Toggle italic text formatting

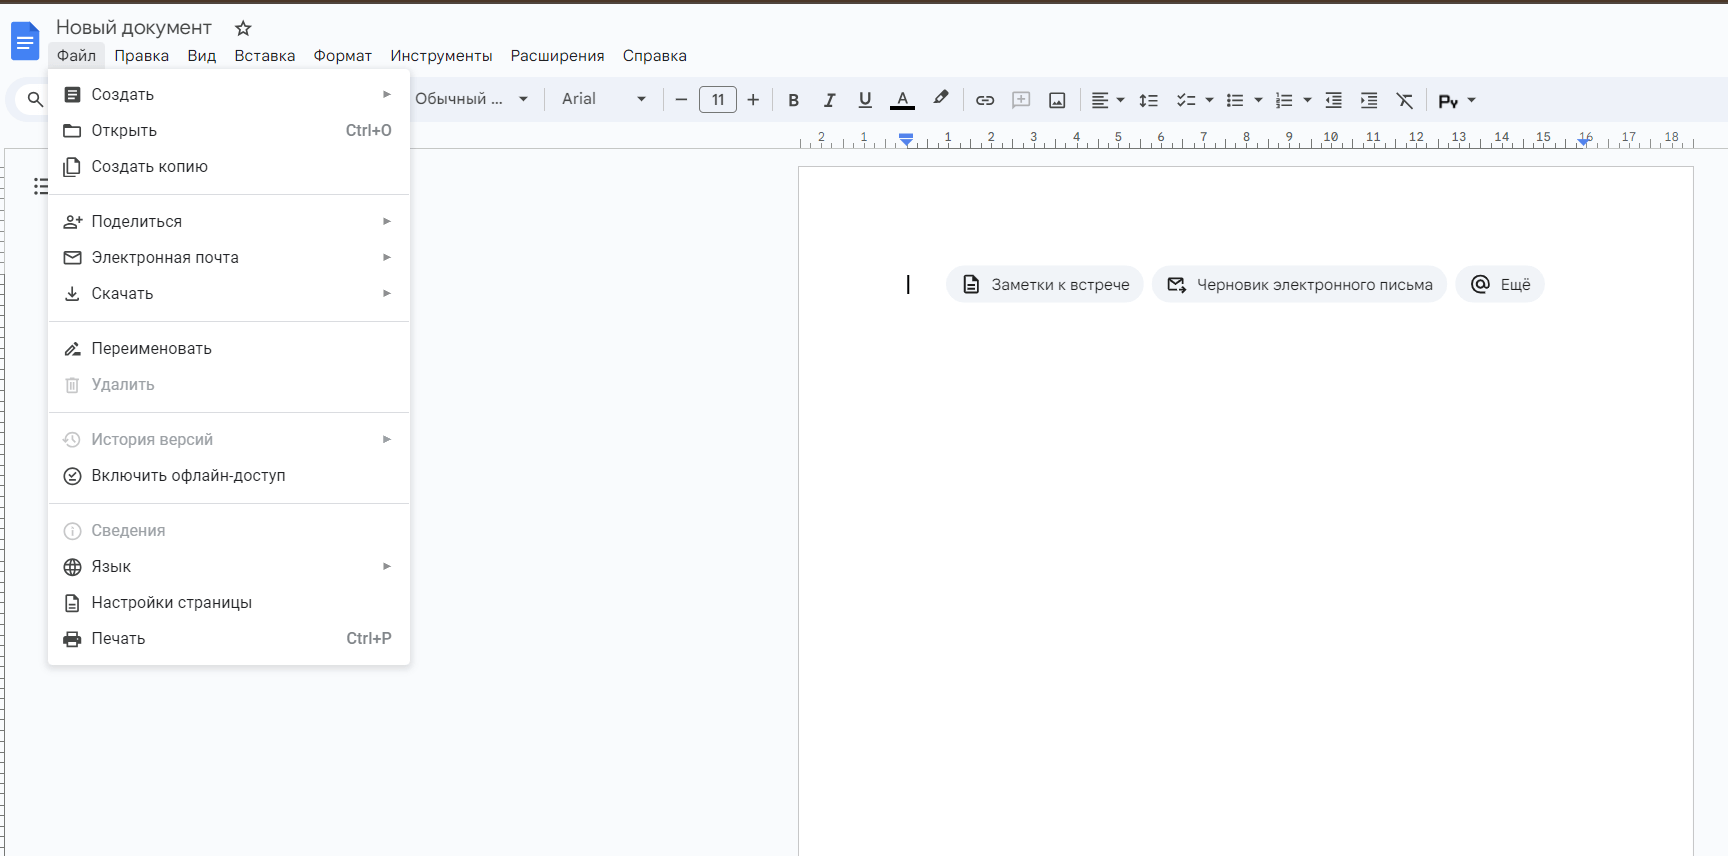click(829, 100)
